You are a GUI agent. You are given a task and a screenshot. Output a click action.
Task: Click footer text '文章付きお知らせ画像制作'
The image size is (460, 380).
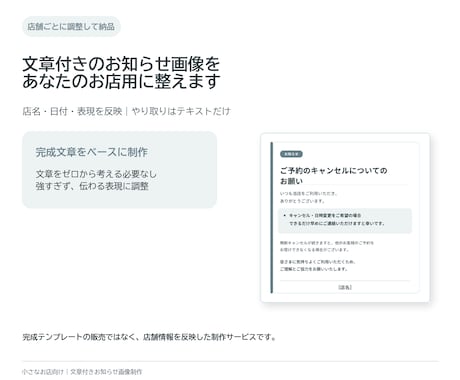(x=106, y=372)
